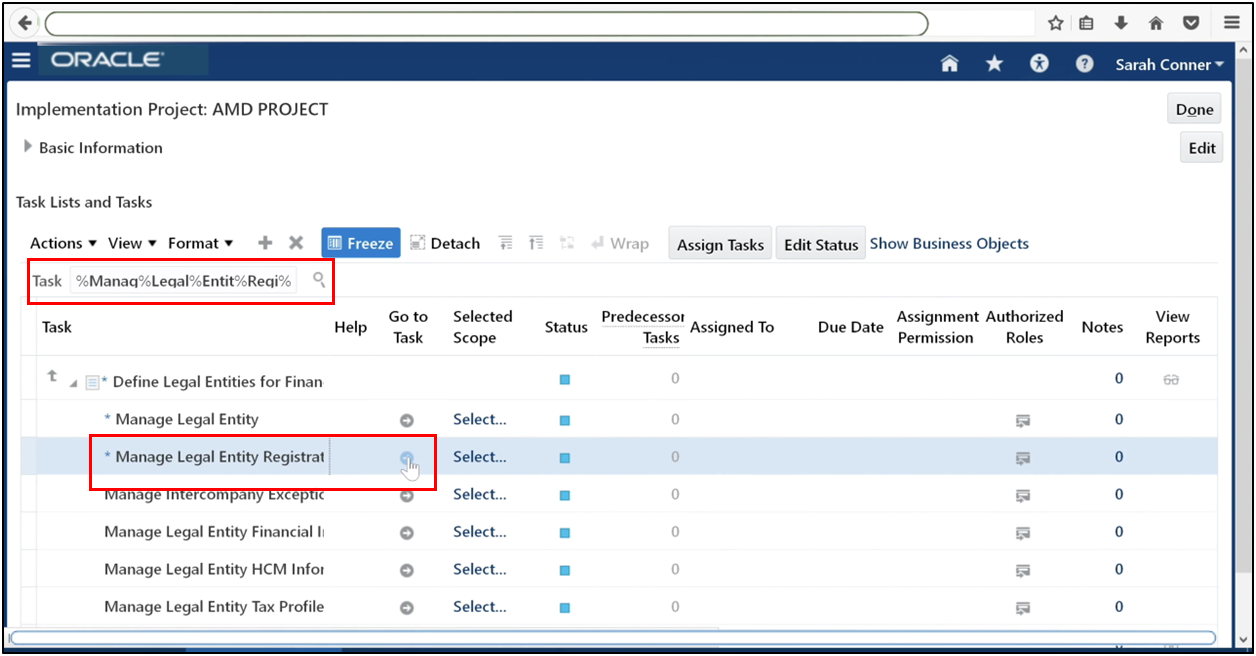Click the Done button
This screenshot has height=656, width=1256.
1193,108
